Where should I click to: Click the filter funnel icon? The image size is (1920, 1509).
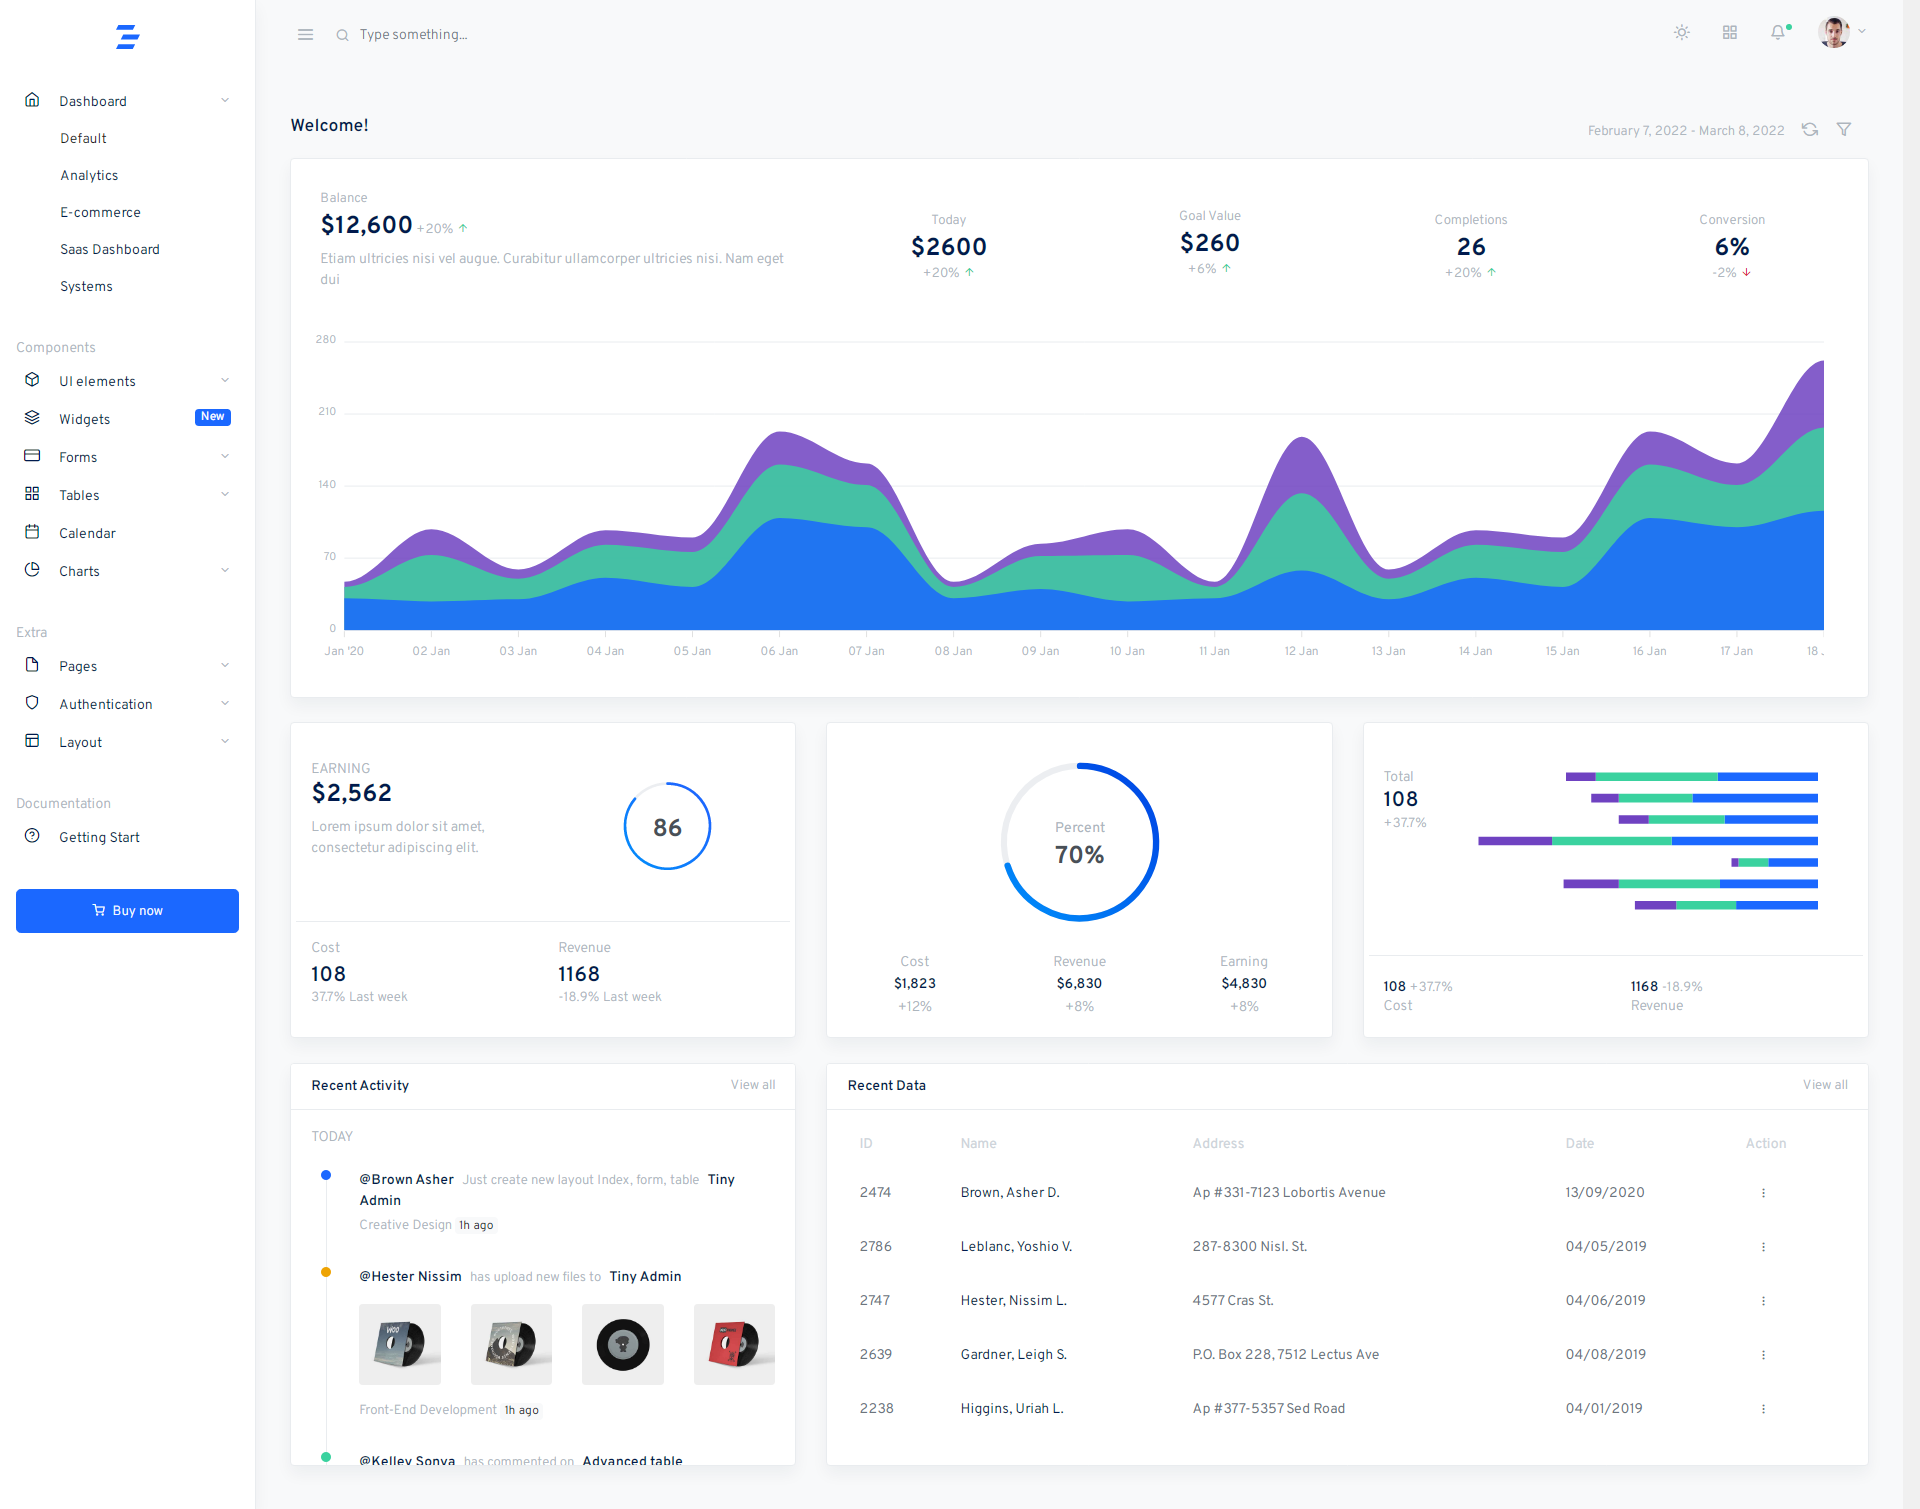1844,129
